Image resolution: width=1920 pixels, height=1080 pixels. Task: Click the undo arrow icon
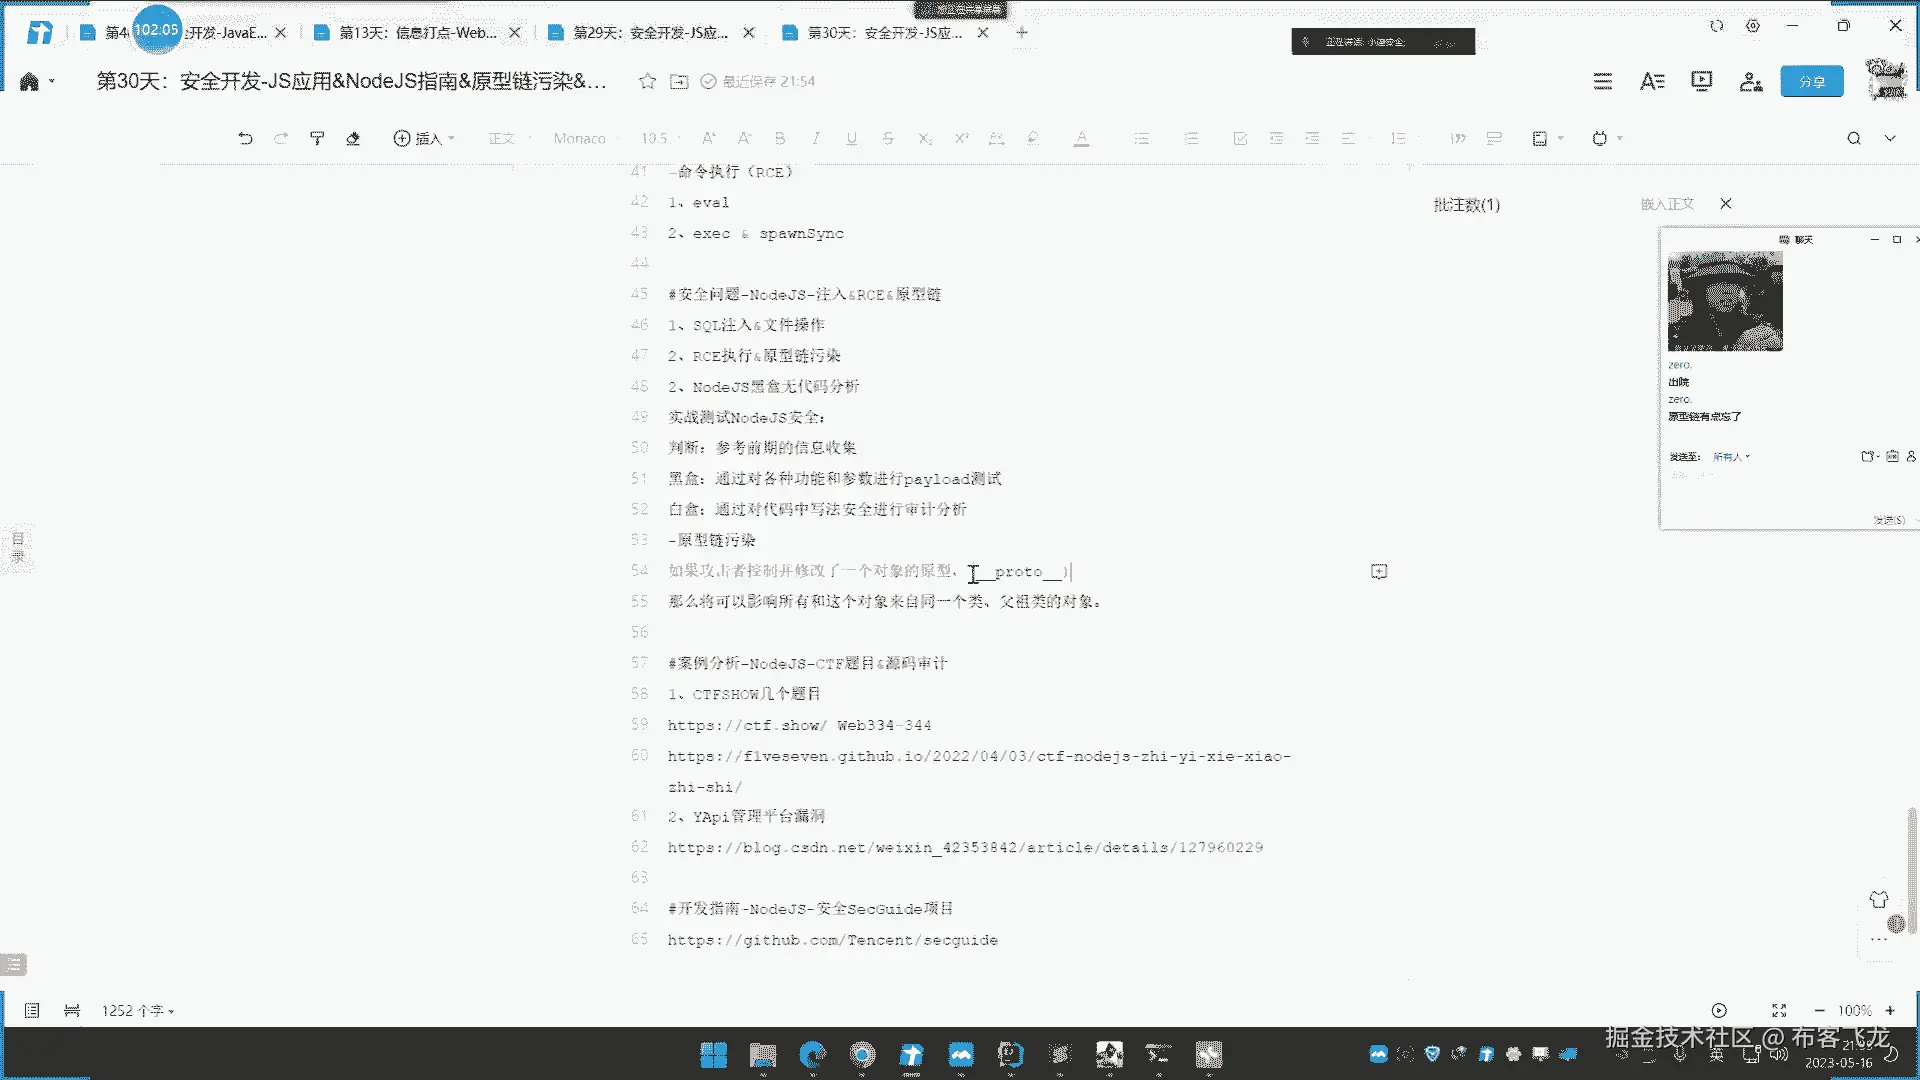245,138
